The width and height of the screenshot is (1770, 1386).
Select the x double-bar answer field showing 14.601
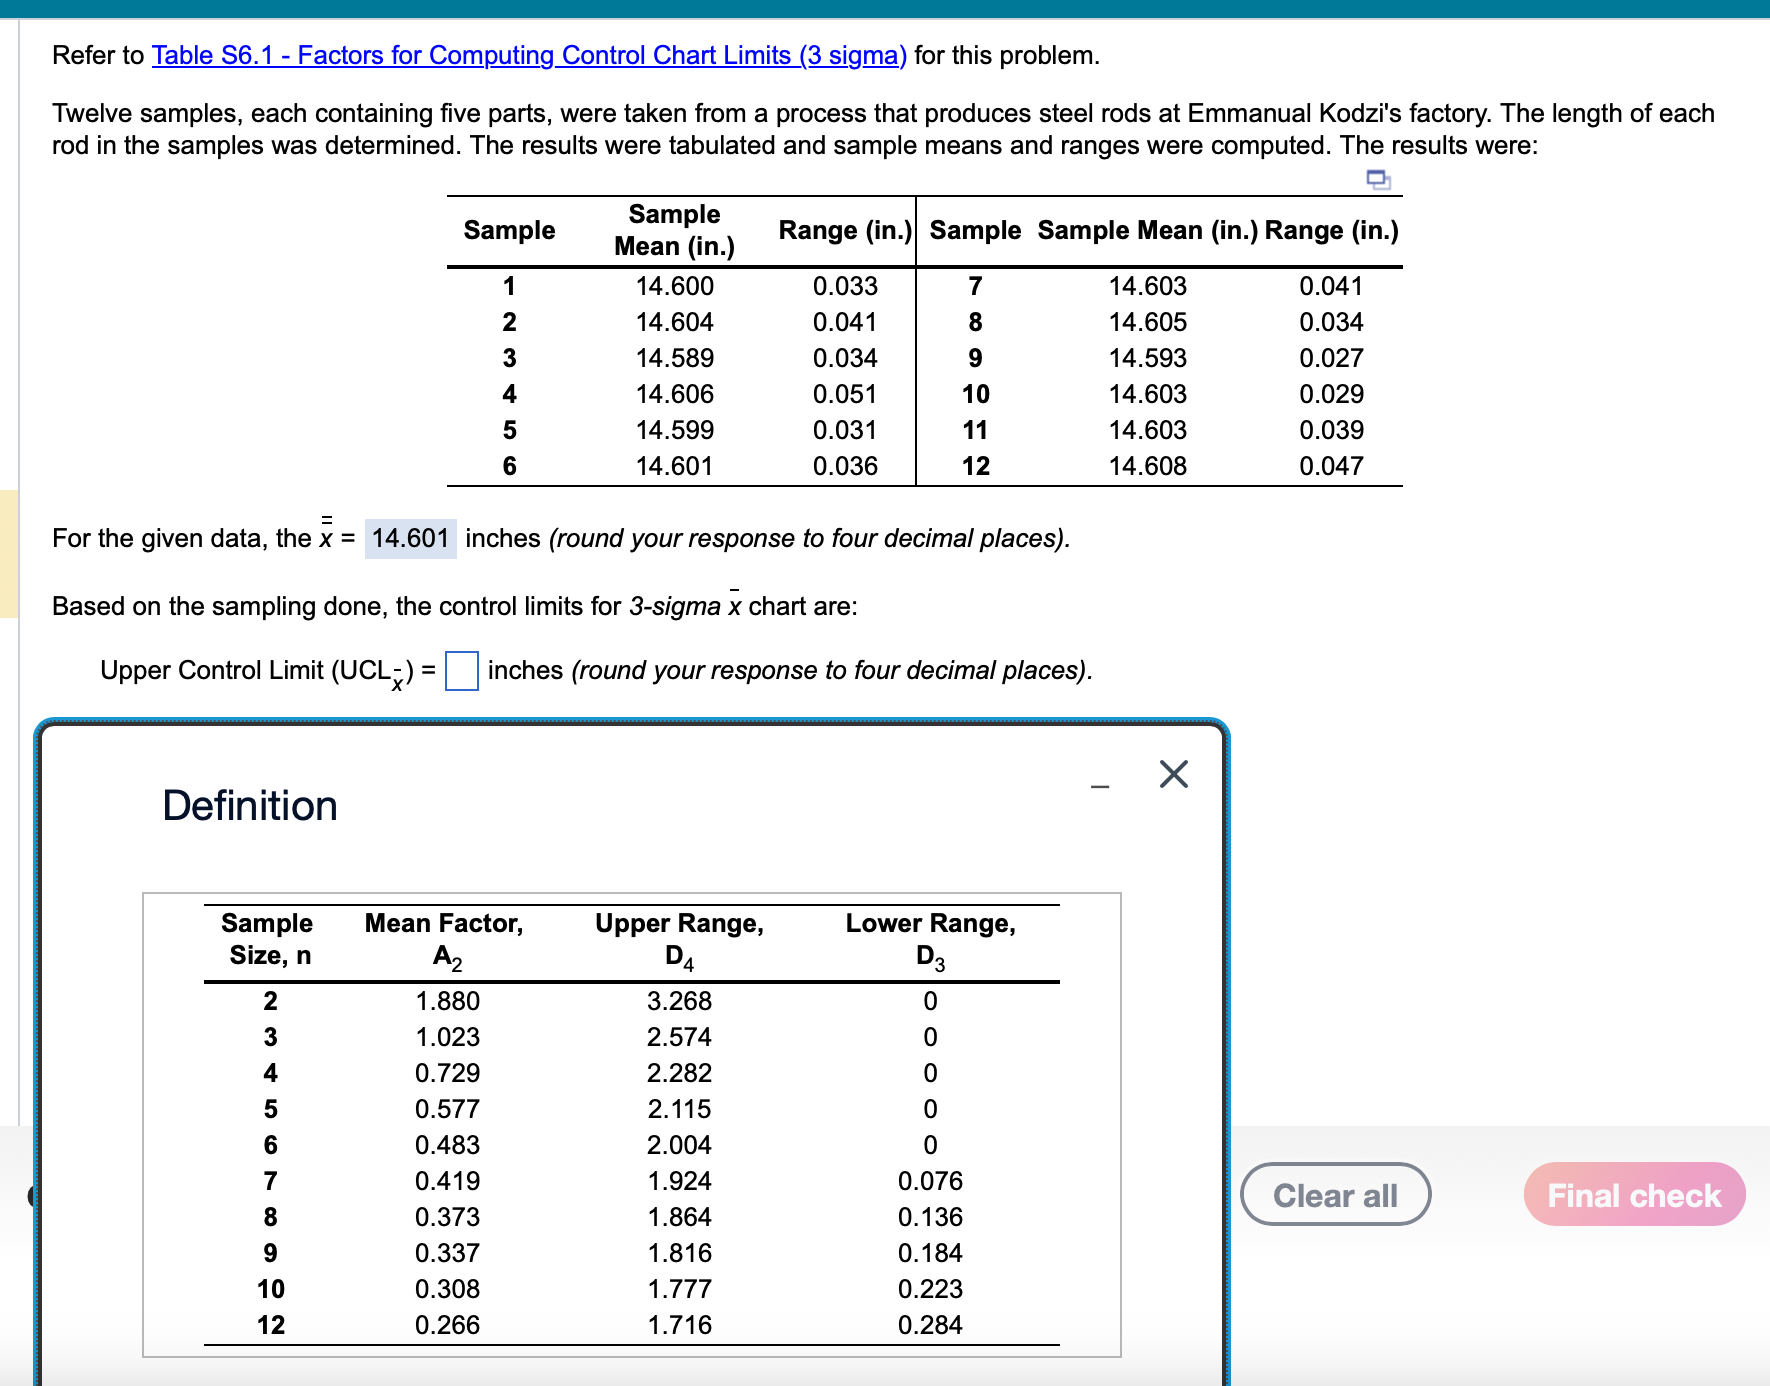410,539
